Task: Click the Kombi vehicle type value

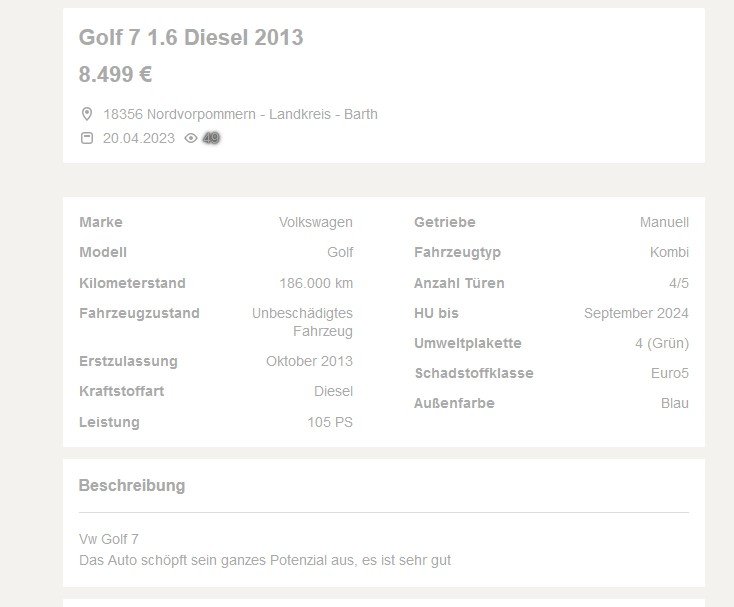Action: 669,252
